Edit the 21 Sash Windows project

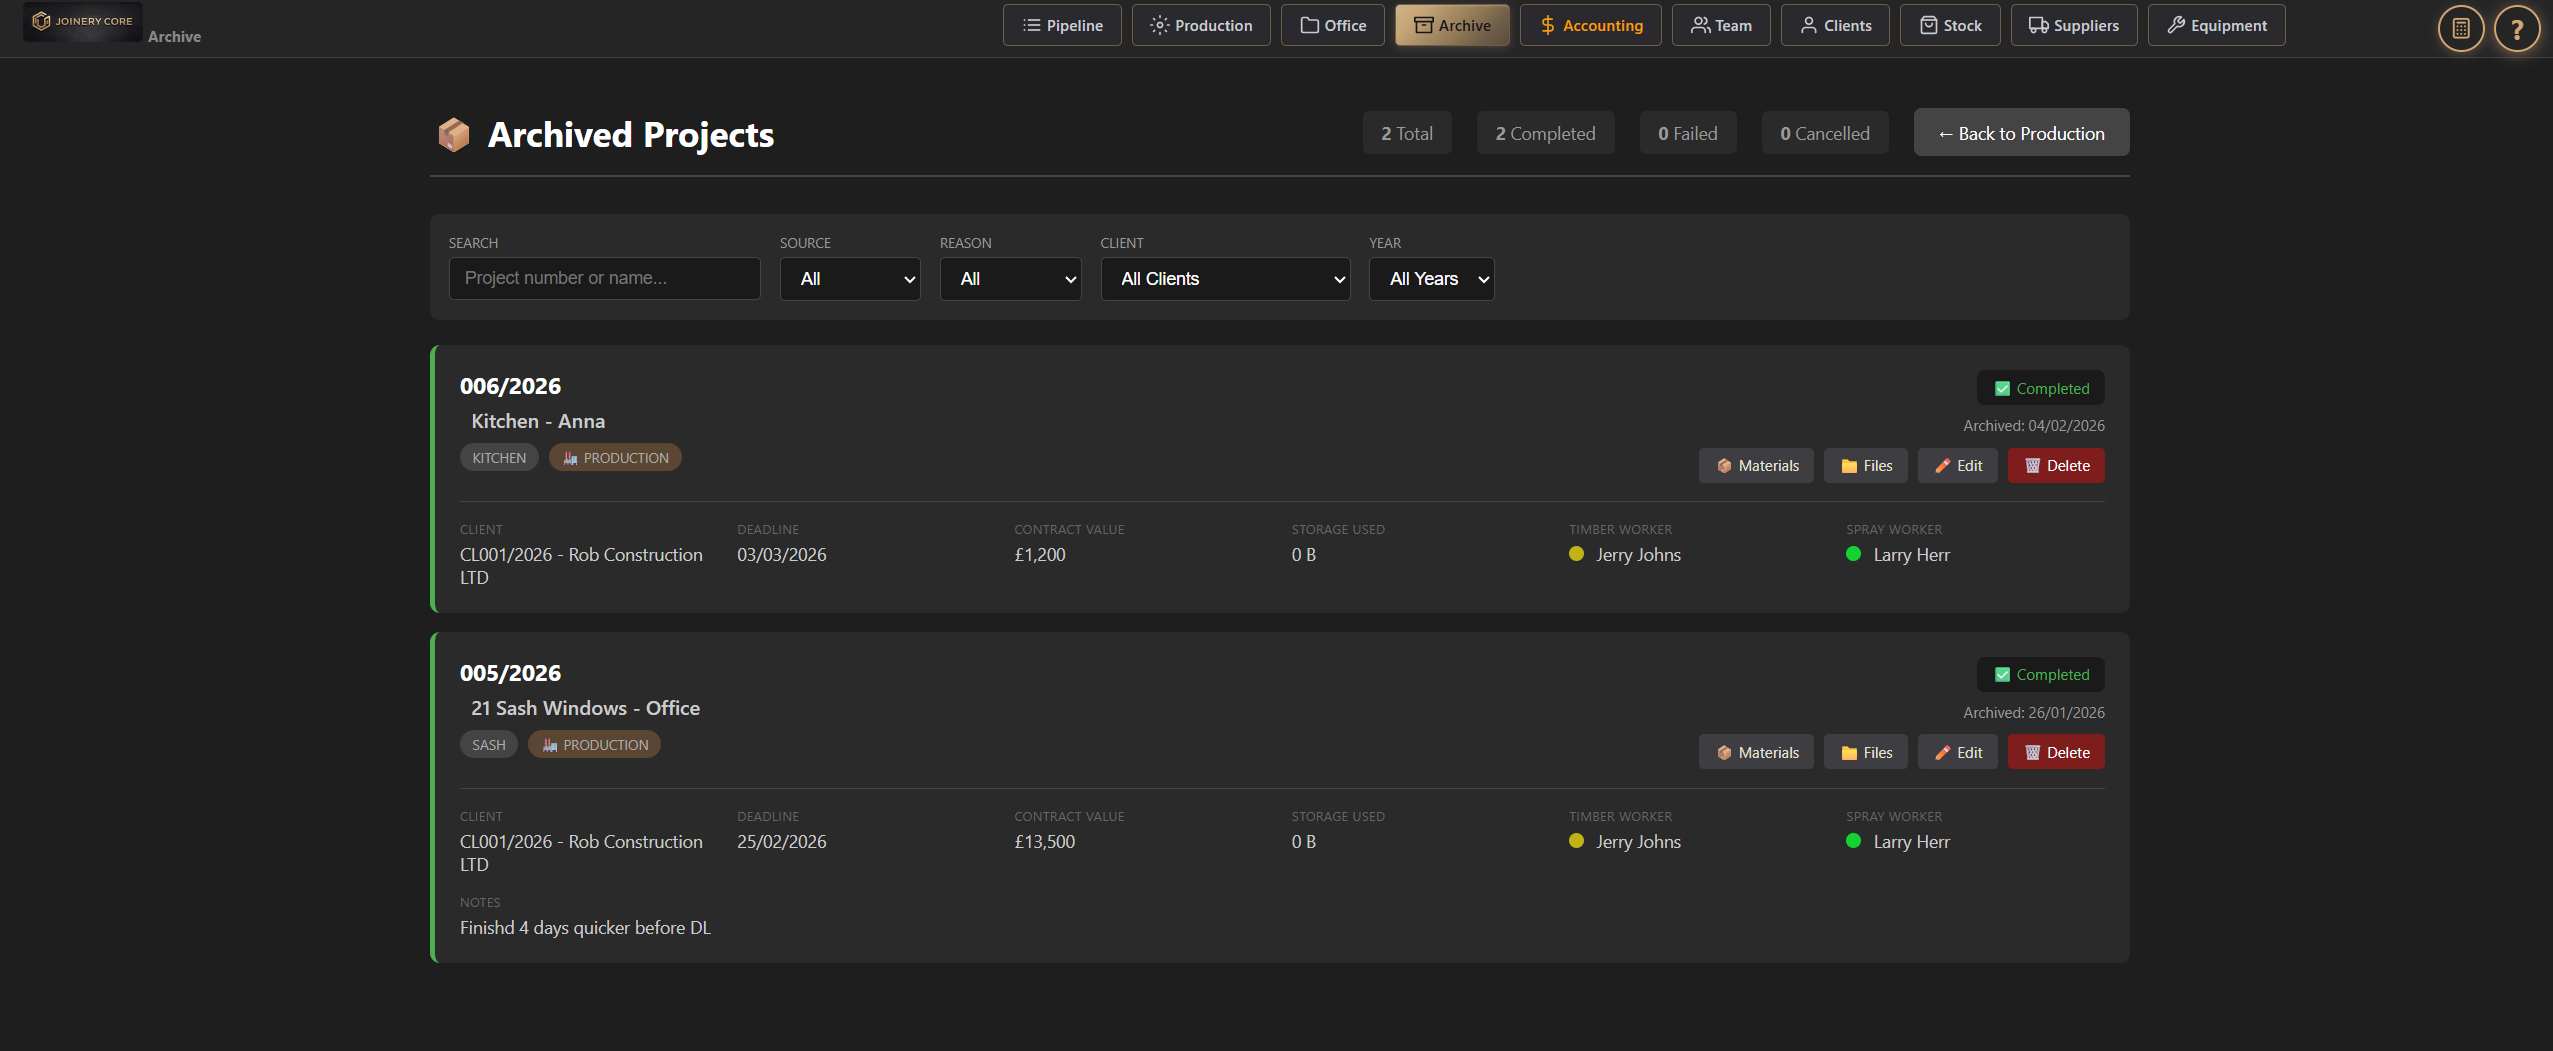tap(1957, 753)
